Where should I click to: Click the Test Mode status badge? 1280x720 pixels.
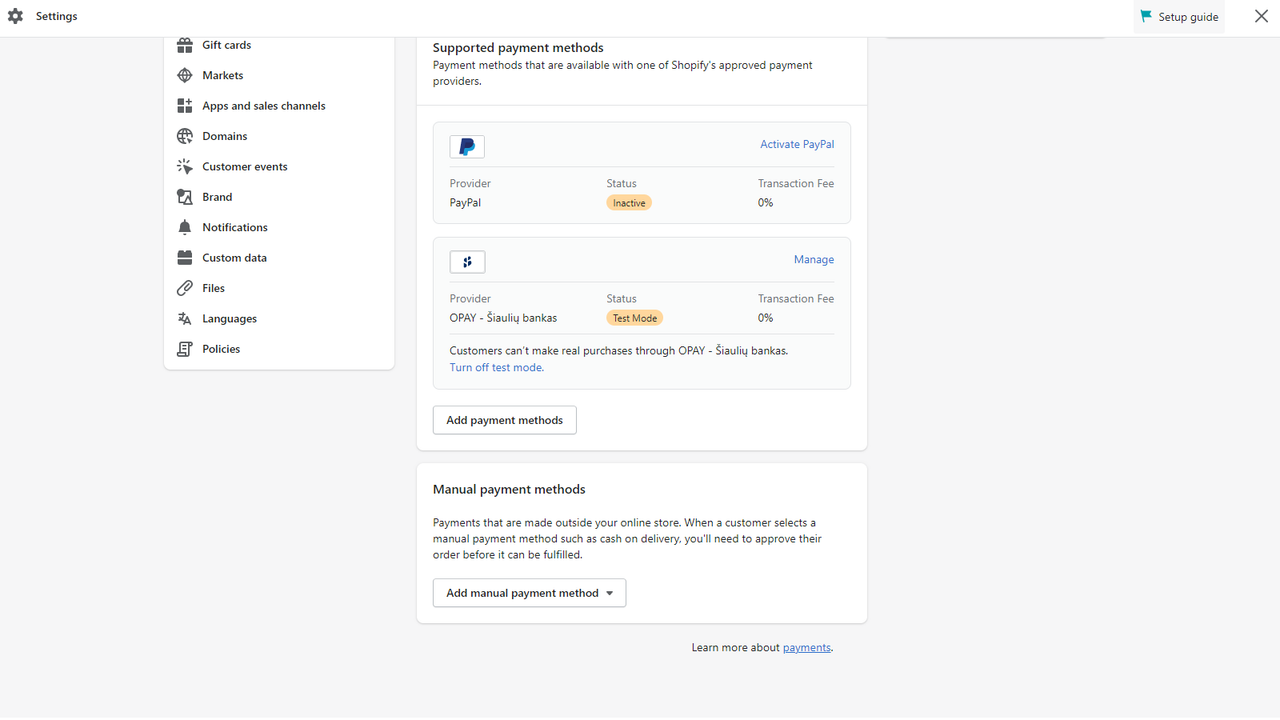(x=635, y=318)
